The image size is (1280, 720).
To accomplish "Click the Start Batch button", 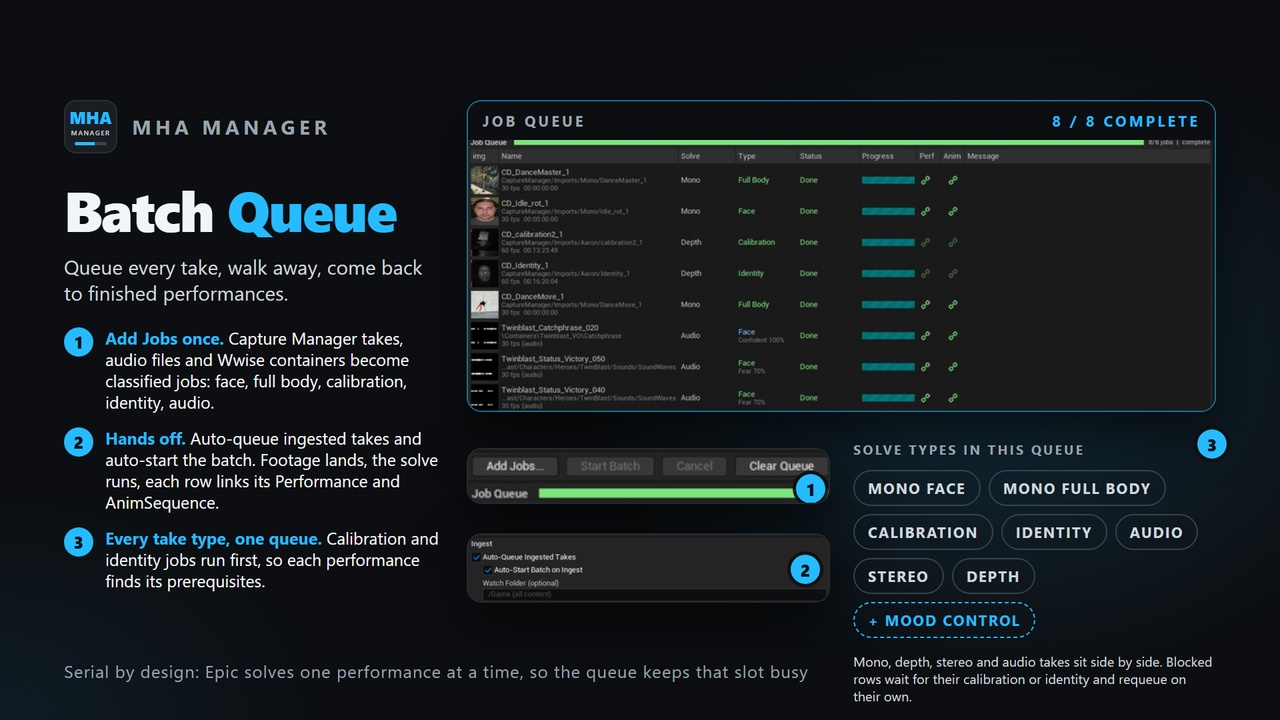I will (610, 466).
